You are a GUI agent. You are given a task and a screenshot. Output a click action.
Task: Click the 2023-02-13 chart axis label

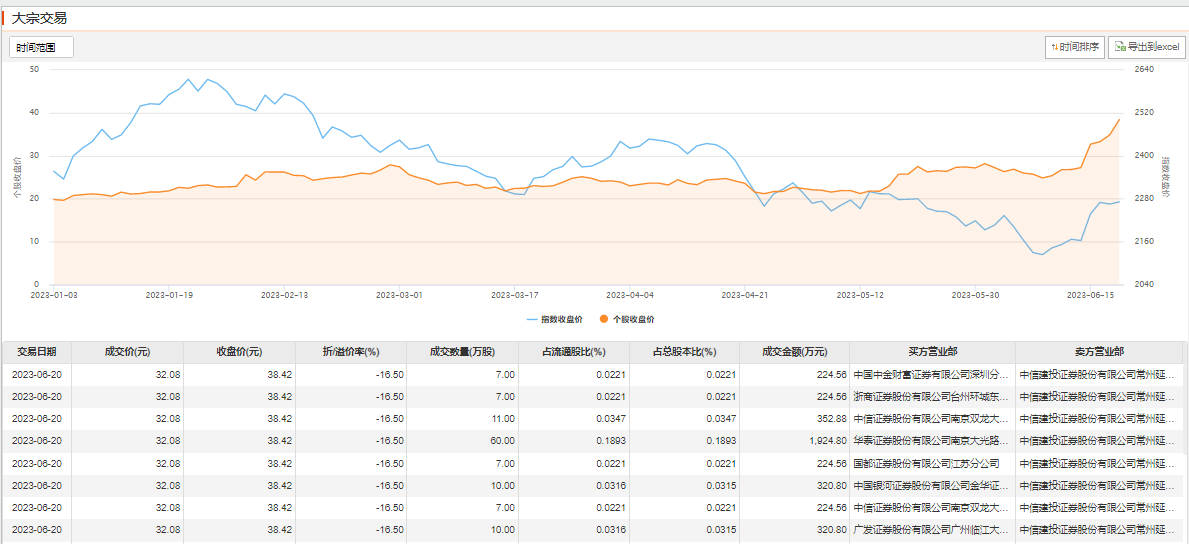[284, 294]
